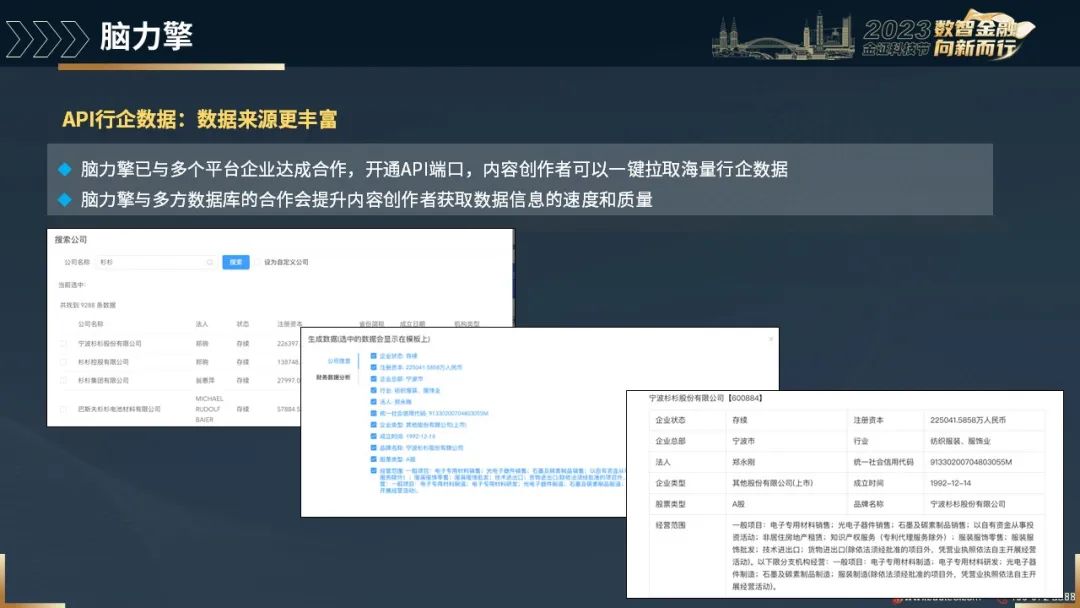Select checkbox for 杉杉集团有限公司 row

[63, 381]
